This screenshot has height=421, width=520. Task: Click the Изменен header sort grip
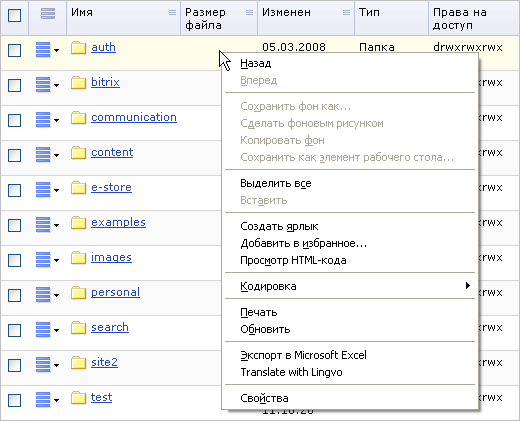pyautogui.click(x=347, y=13)
